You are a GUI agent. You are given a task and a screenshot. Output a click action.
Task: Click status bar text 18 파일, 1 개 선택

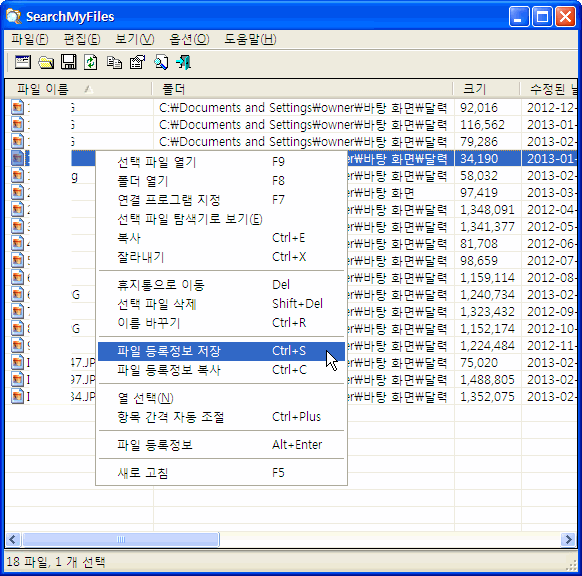pos(56,562)
